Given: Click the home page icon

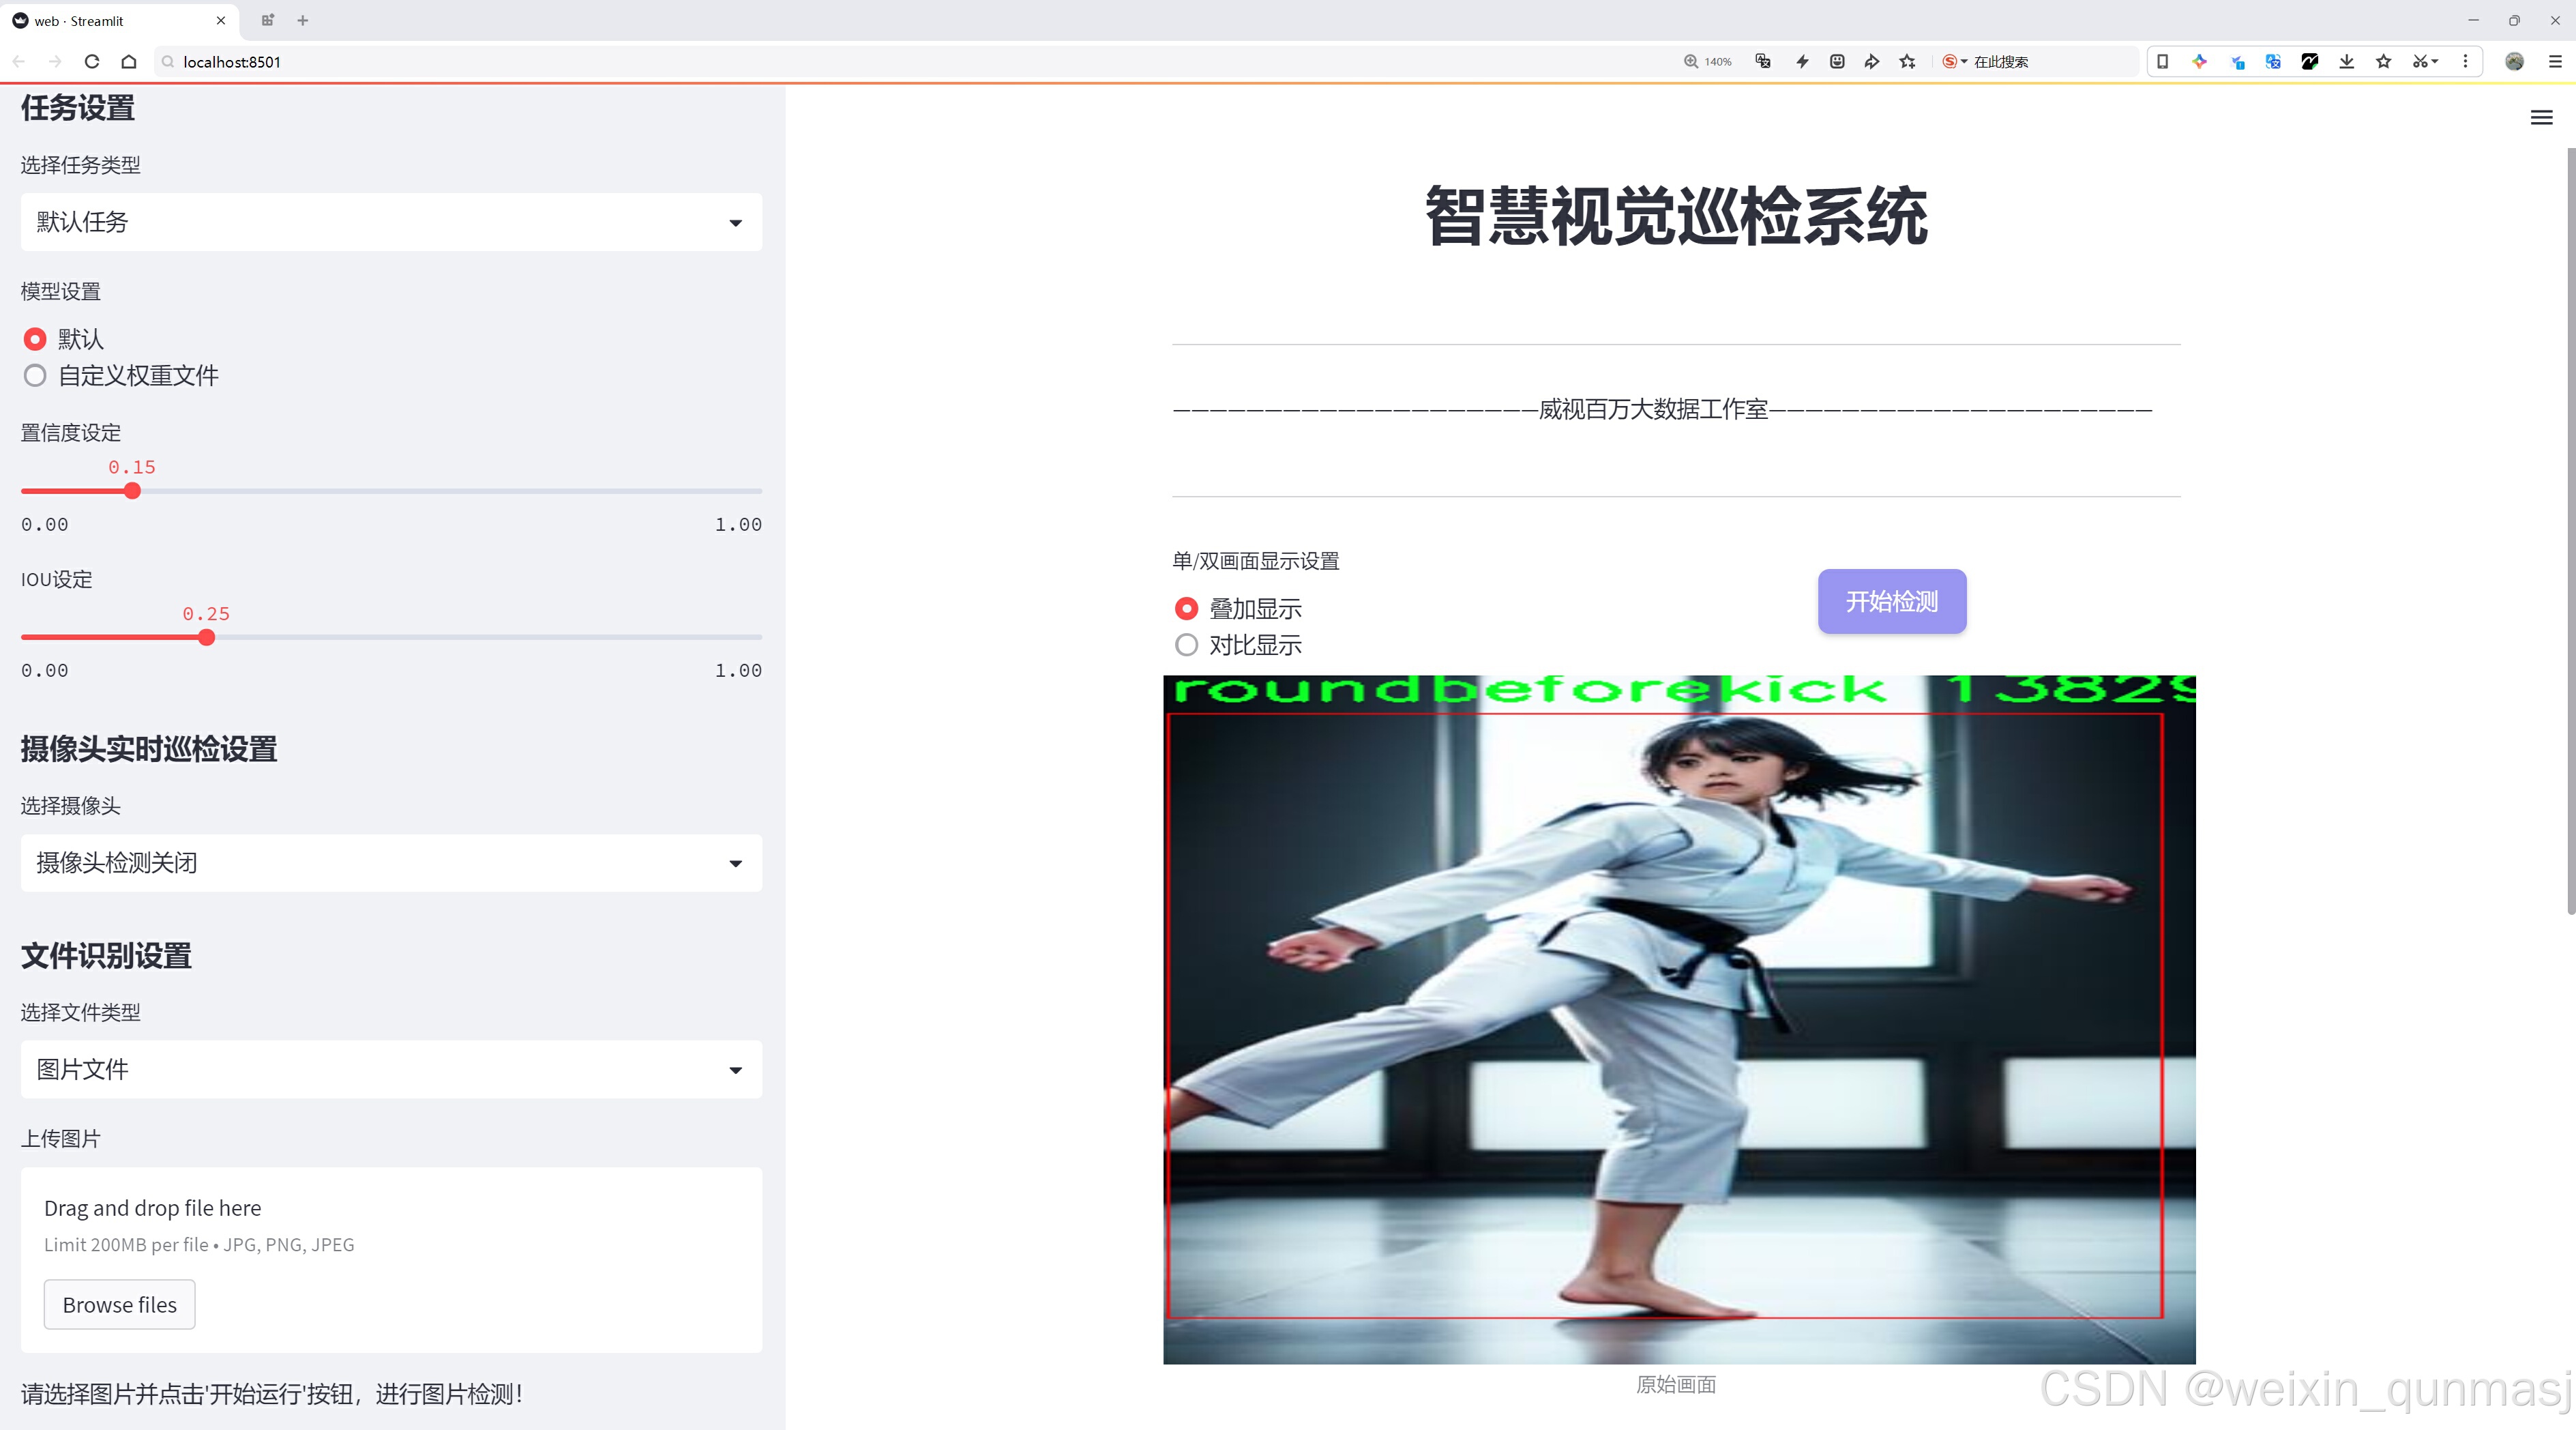Looking at the screenshot, I should point(129,62).
